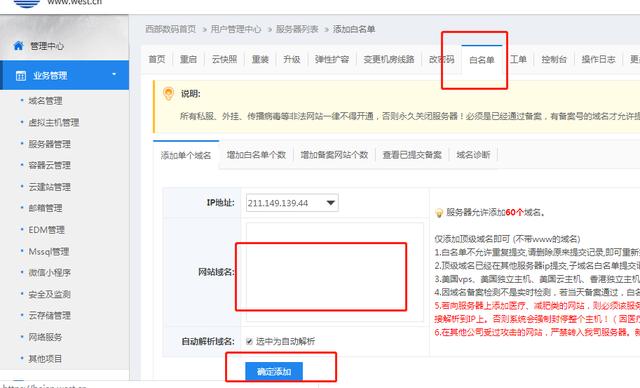Image resolution: width=640 pixels, height=388 pixels.
Task: Switch to the 控制台 tab
Action: pos(554,59)
